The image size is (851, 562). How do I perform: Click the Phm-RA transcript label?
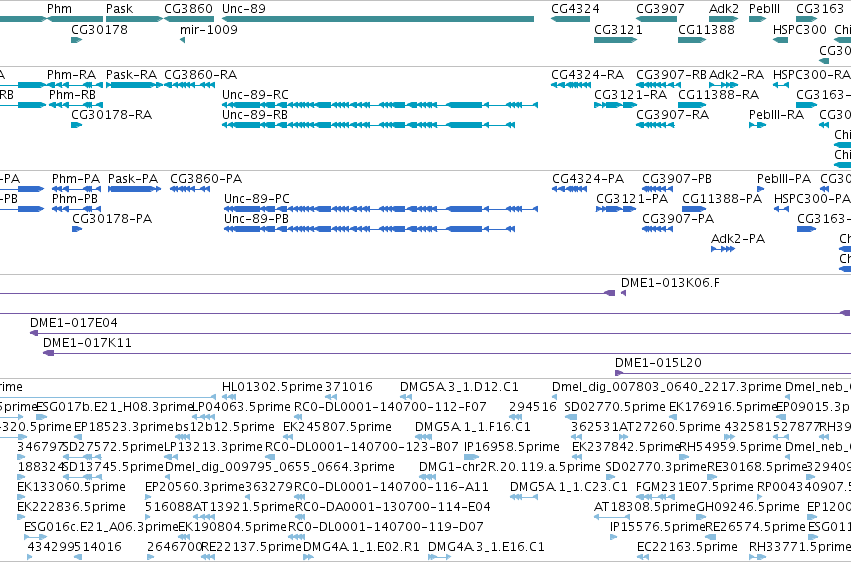pos(71,74)
